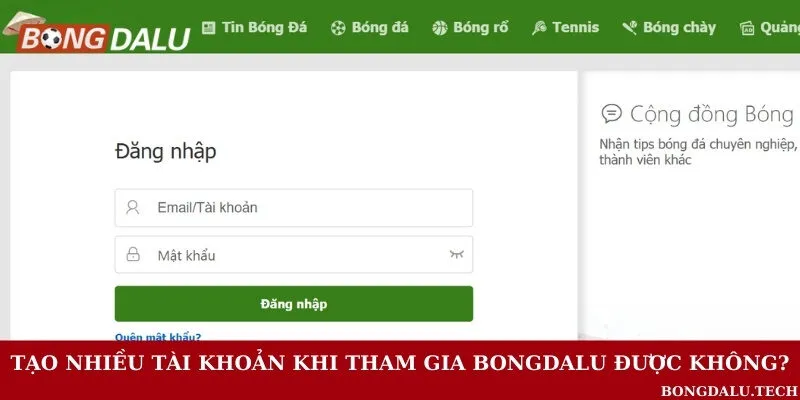Screen dimensions: 800x400
Task: Click the lock icon in the password field
Action: pos(133,254)
